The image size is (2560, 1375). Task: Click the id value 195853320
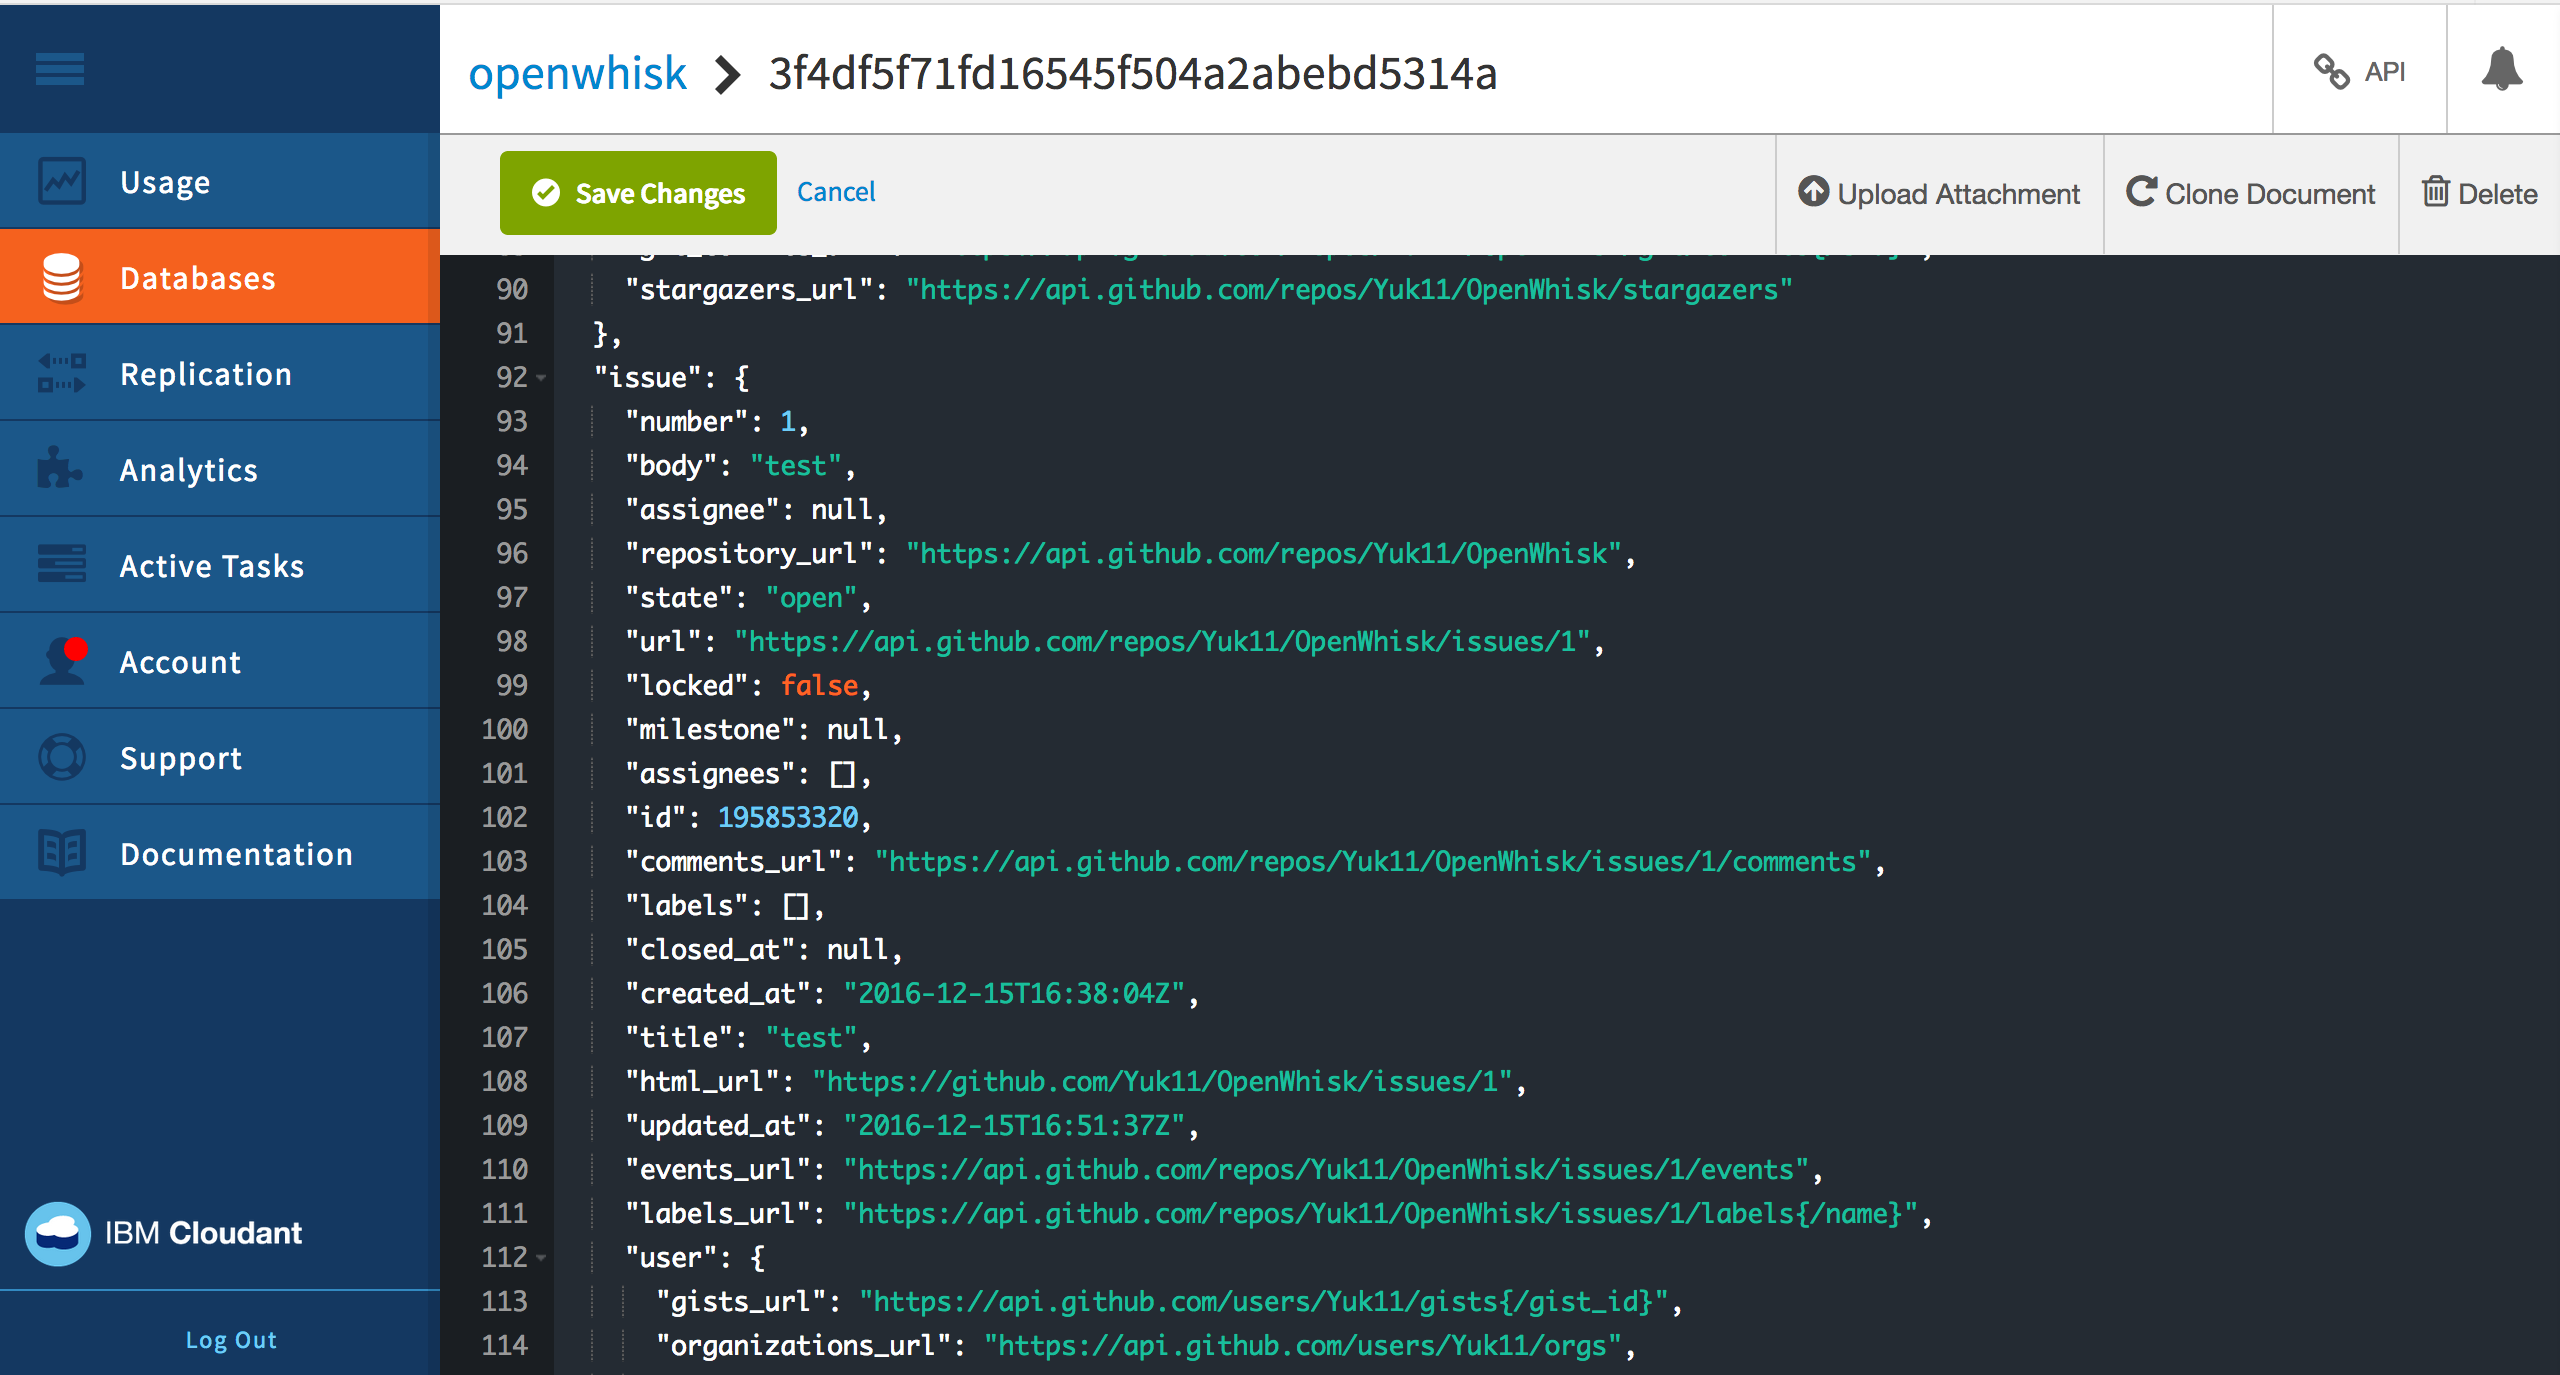tap(788, 818)
